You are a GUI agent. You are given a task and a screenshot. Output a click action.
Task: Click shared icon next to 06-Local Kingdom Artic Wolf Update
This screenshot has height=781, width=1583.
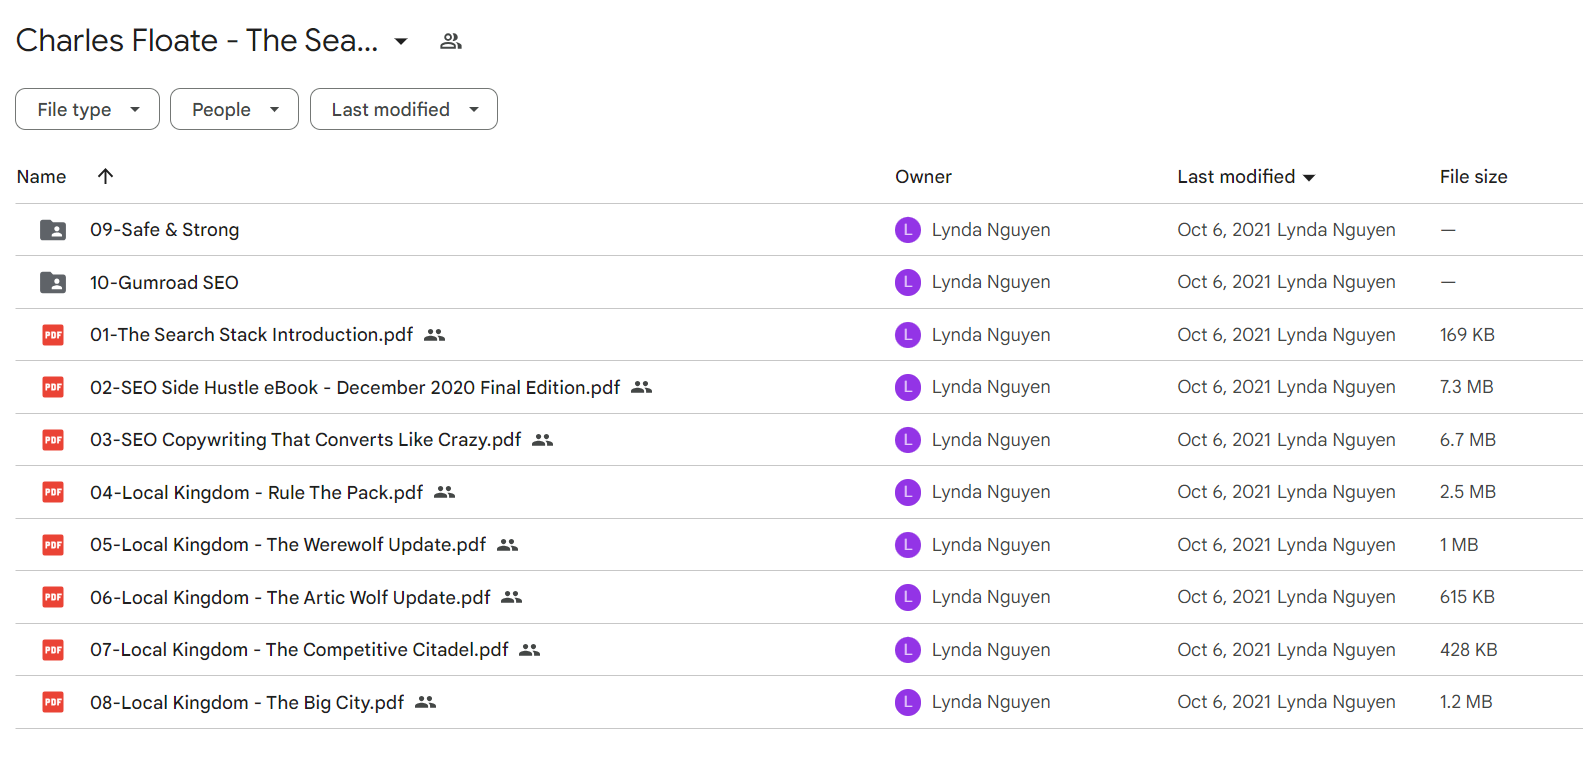511,597
